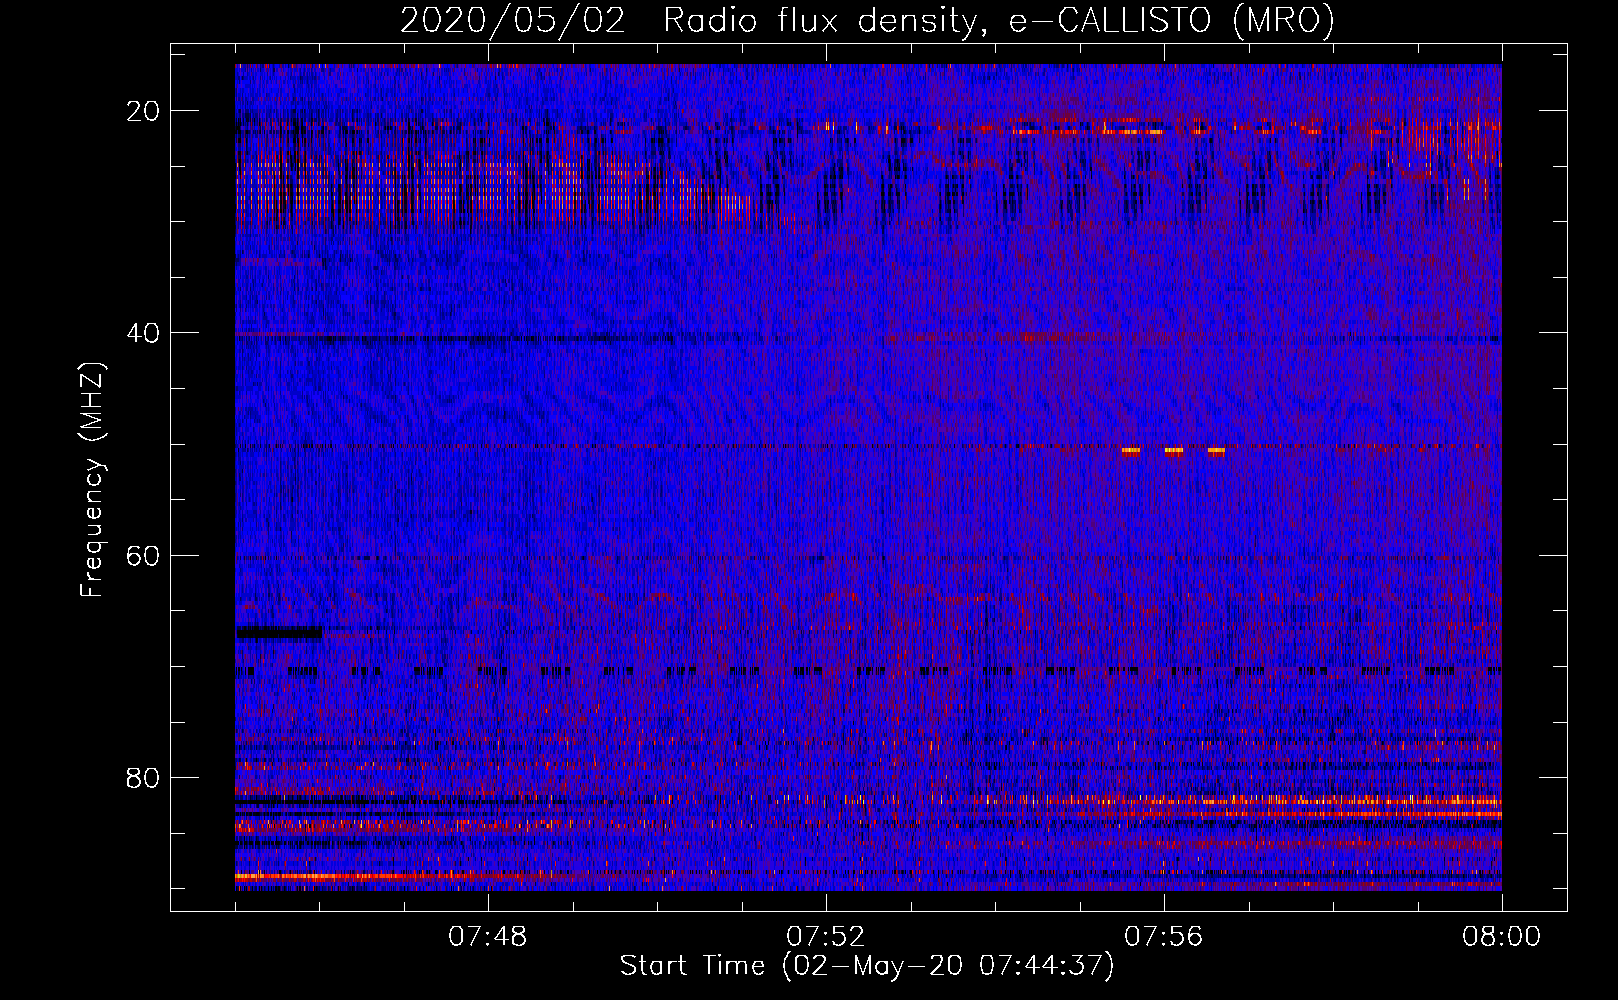This screenshot has height=1000, width=1618.
Task: Click the time tick label "08:00"
Action: [x=1502, y=937]
